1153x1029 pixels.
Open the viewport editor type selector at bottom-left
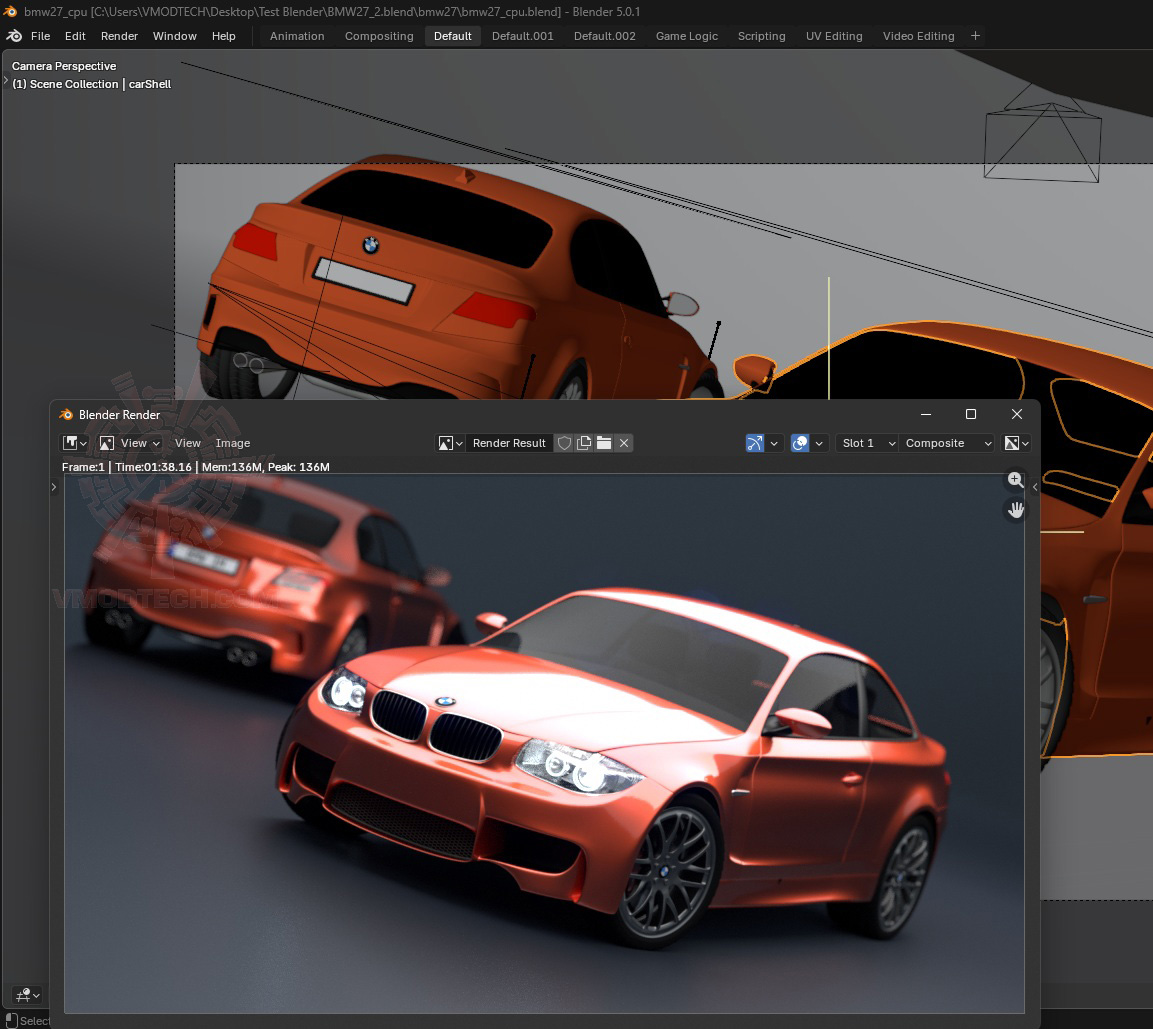point(27,995)
